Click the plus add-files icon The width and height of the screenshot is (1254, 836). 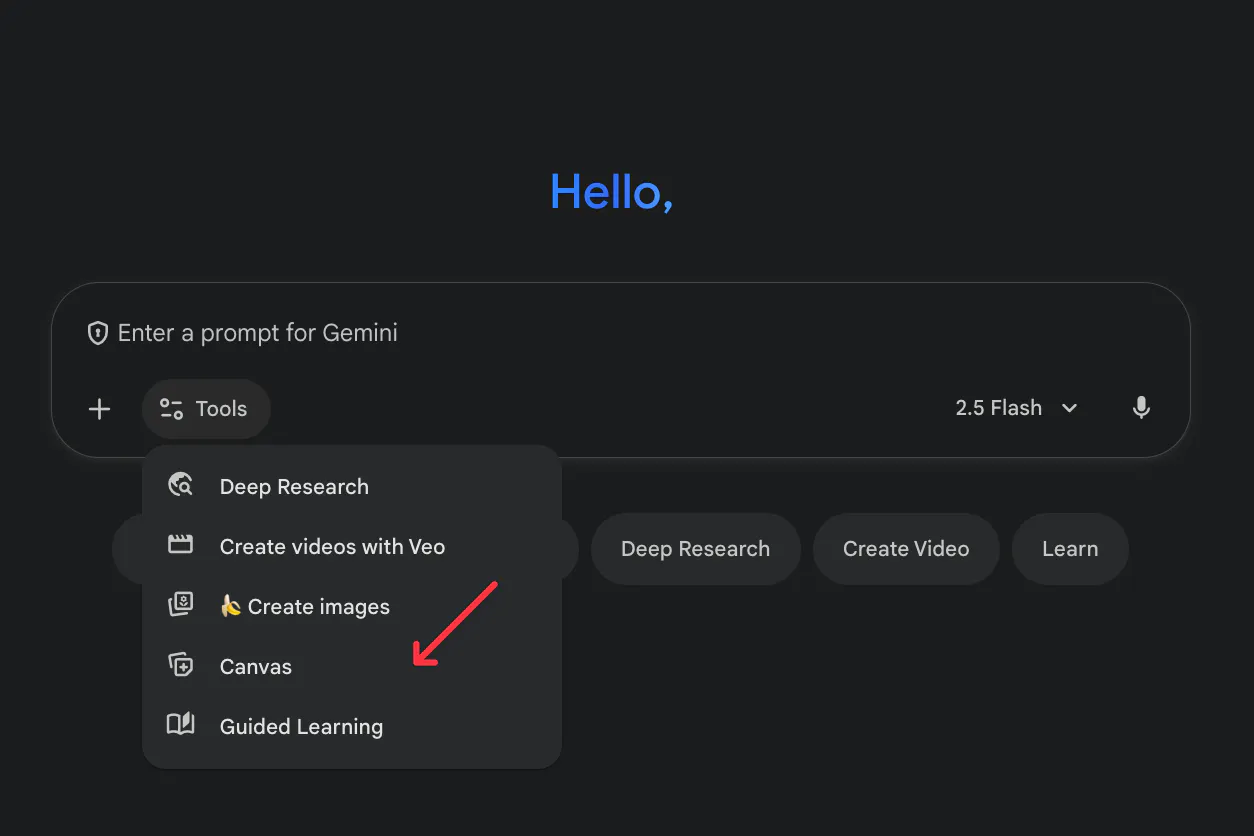(x=99, y=409)
